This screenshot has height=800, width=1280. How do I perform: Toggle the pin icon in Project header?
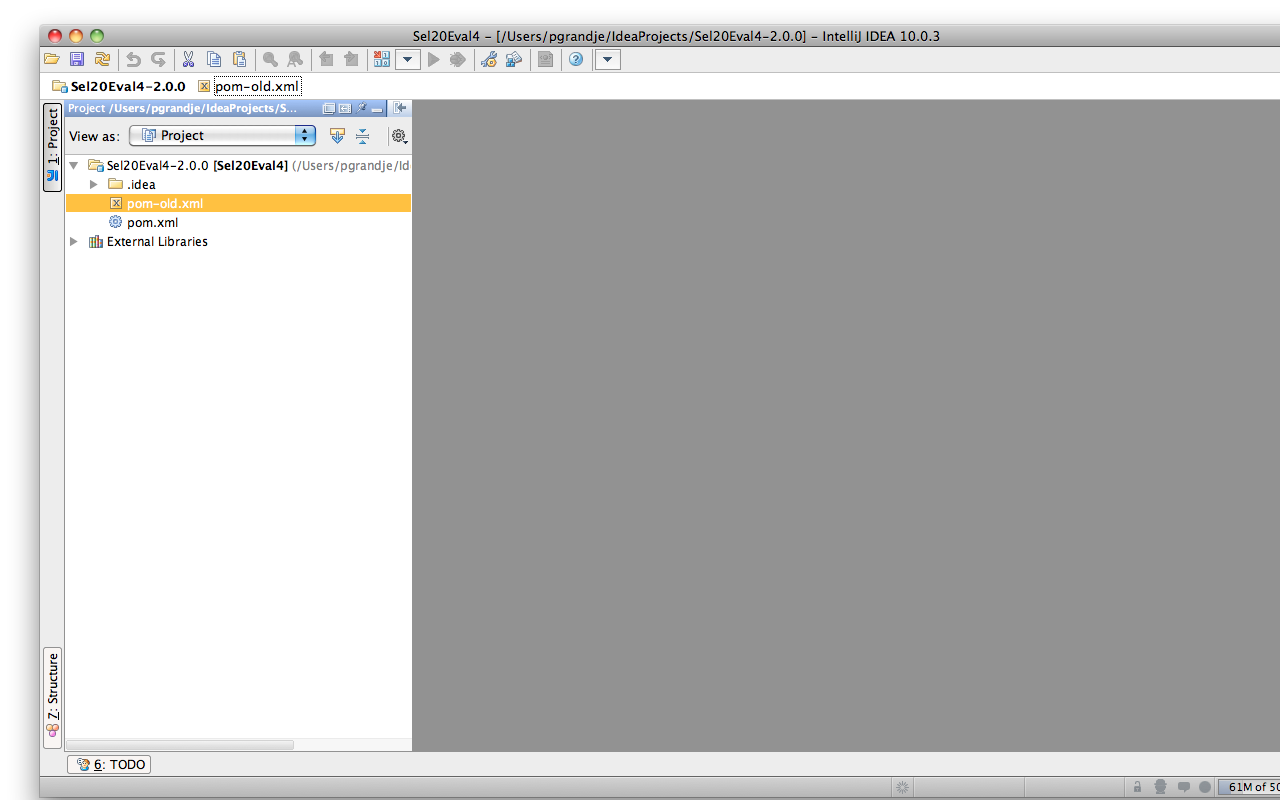[362, 108]
